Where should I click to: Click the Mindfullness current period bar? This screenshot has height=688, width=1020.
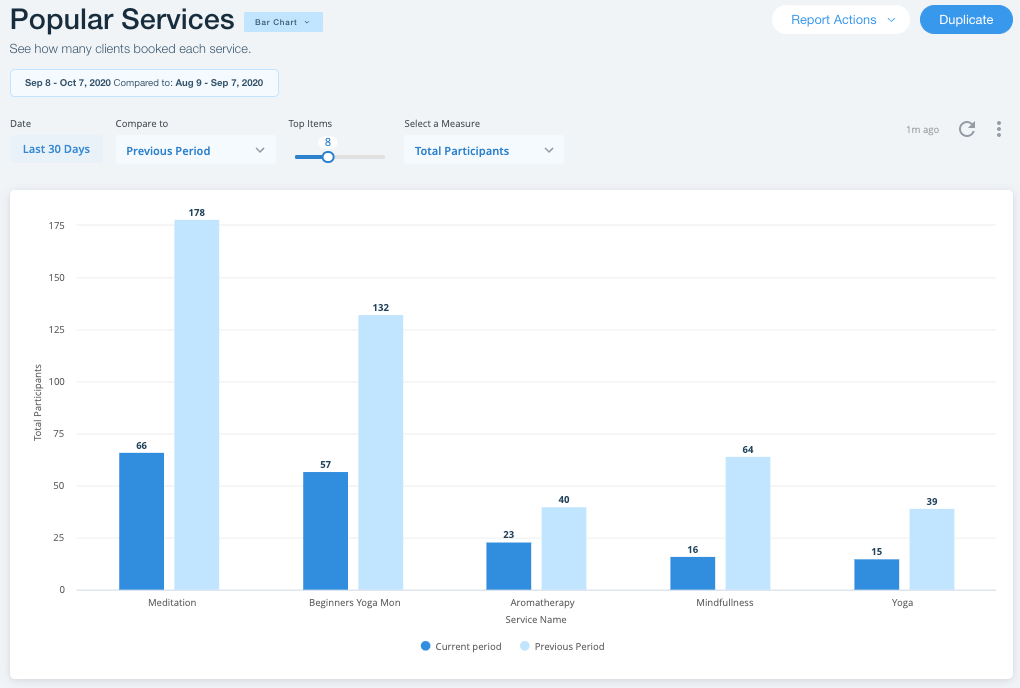click(x=693, y=575)
